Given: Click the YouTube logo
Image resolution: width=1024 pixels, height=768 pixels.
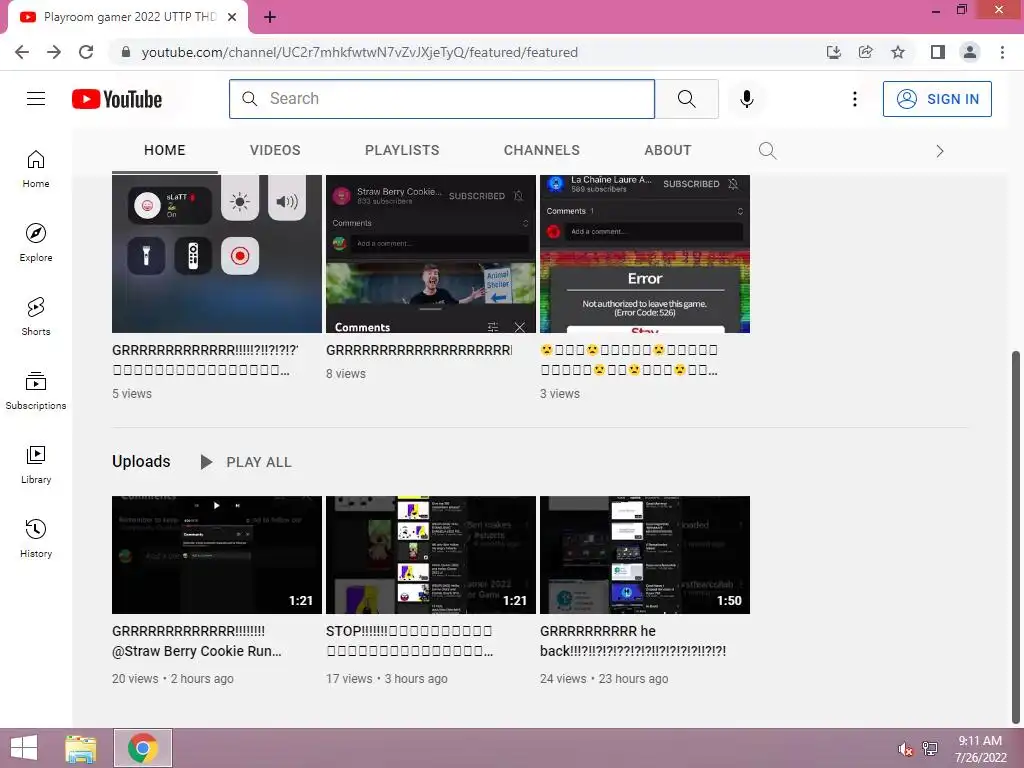Looking at the screenshot, I should (x=117, y=99).
